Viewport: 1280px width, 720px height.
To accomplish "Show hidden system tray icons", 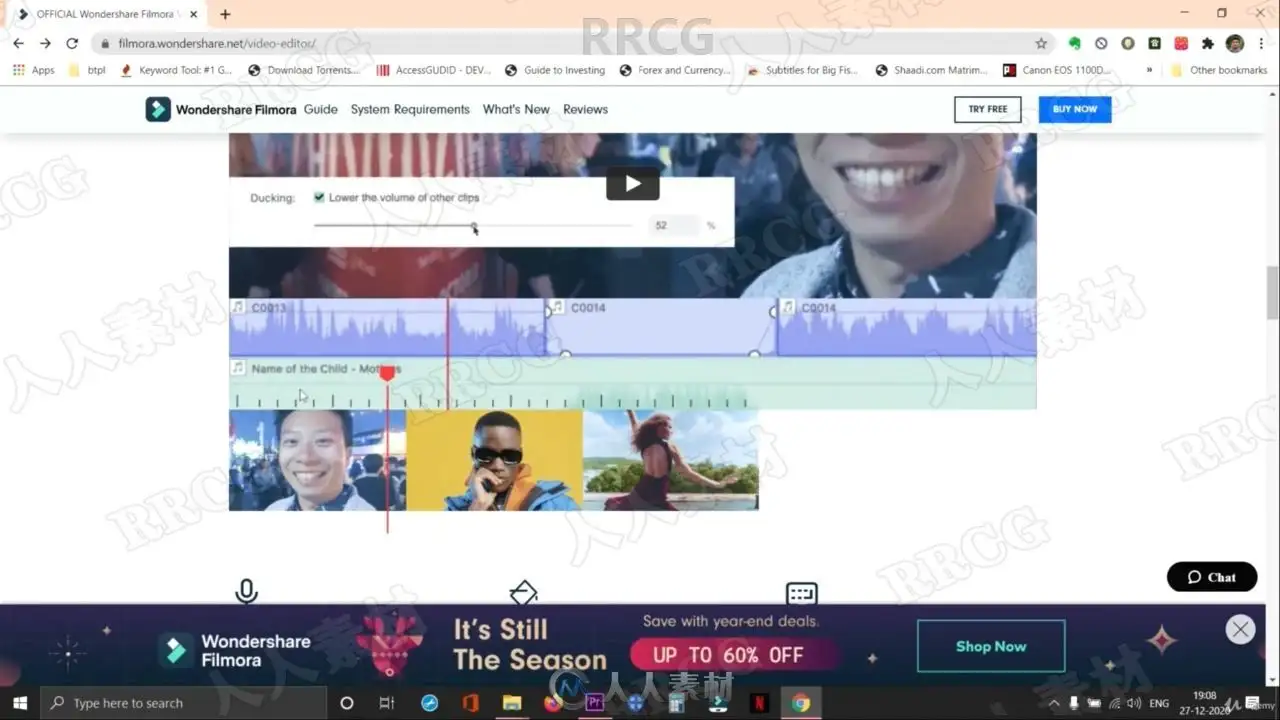I will tap(1053, 703).
